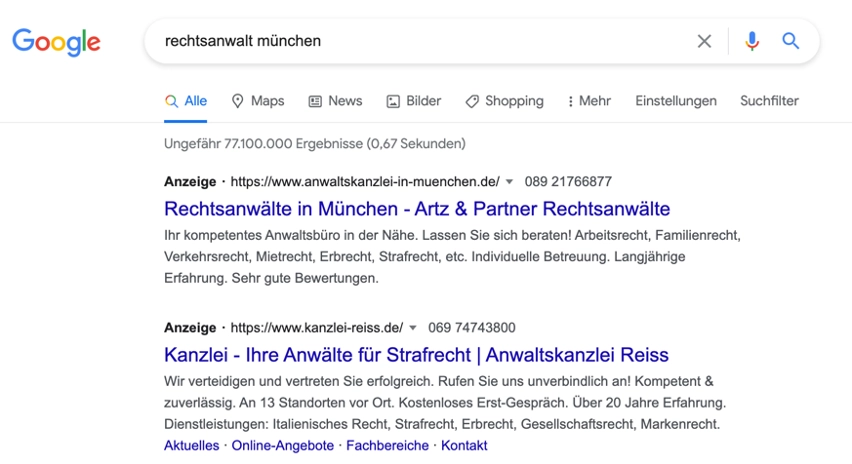Click the Aktuelles sitelink

coord(191,446)
